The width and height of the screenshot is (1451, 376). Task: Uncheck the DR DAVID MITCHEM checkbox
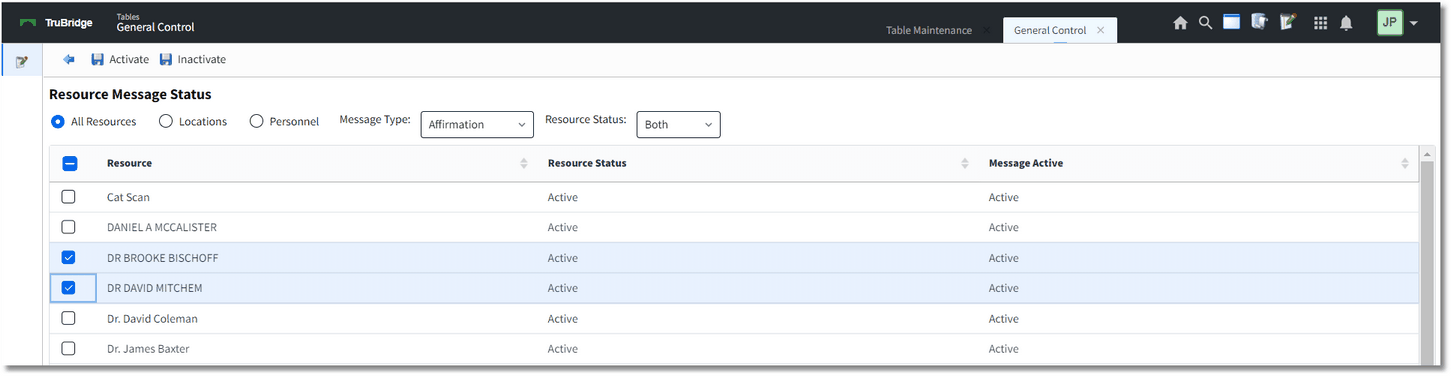[x=68, y=288]
